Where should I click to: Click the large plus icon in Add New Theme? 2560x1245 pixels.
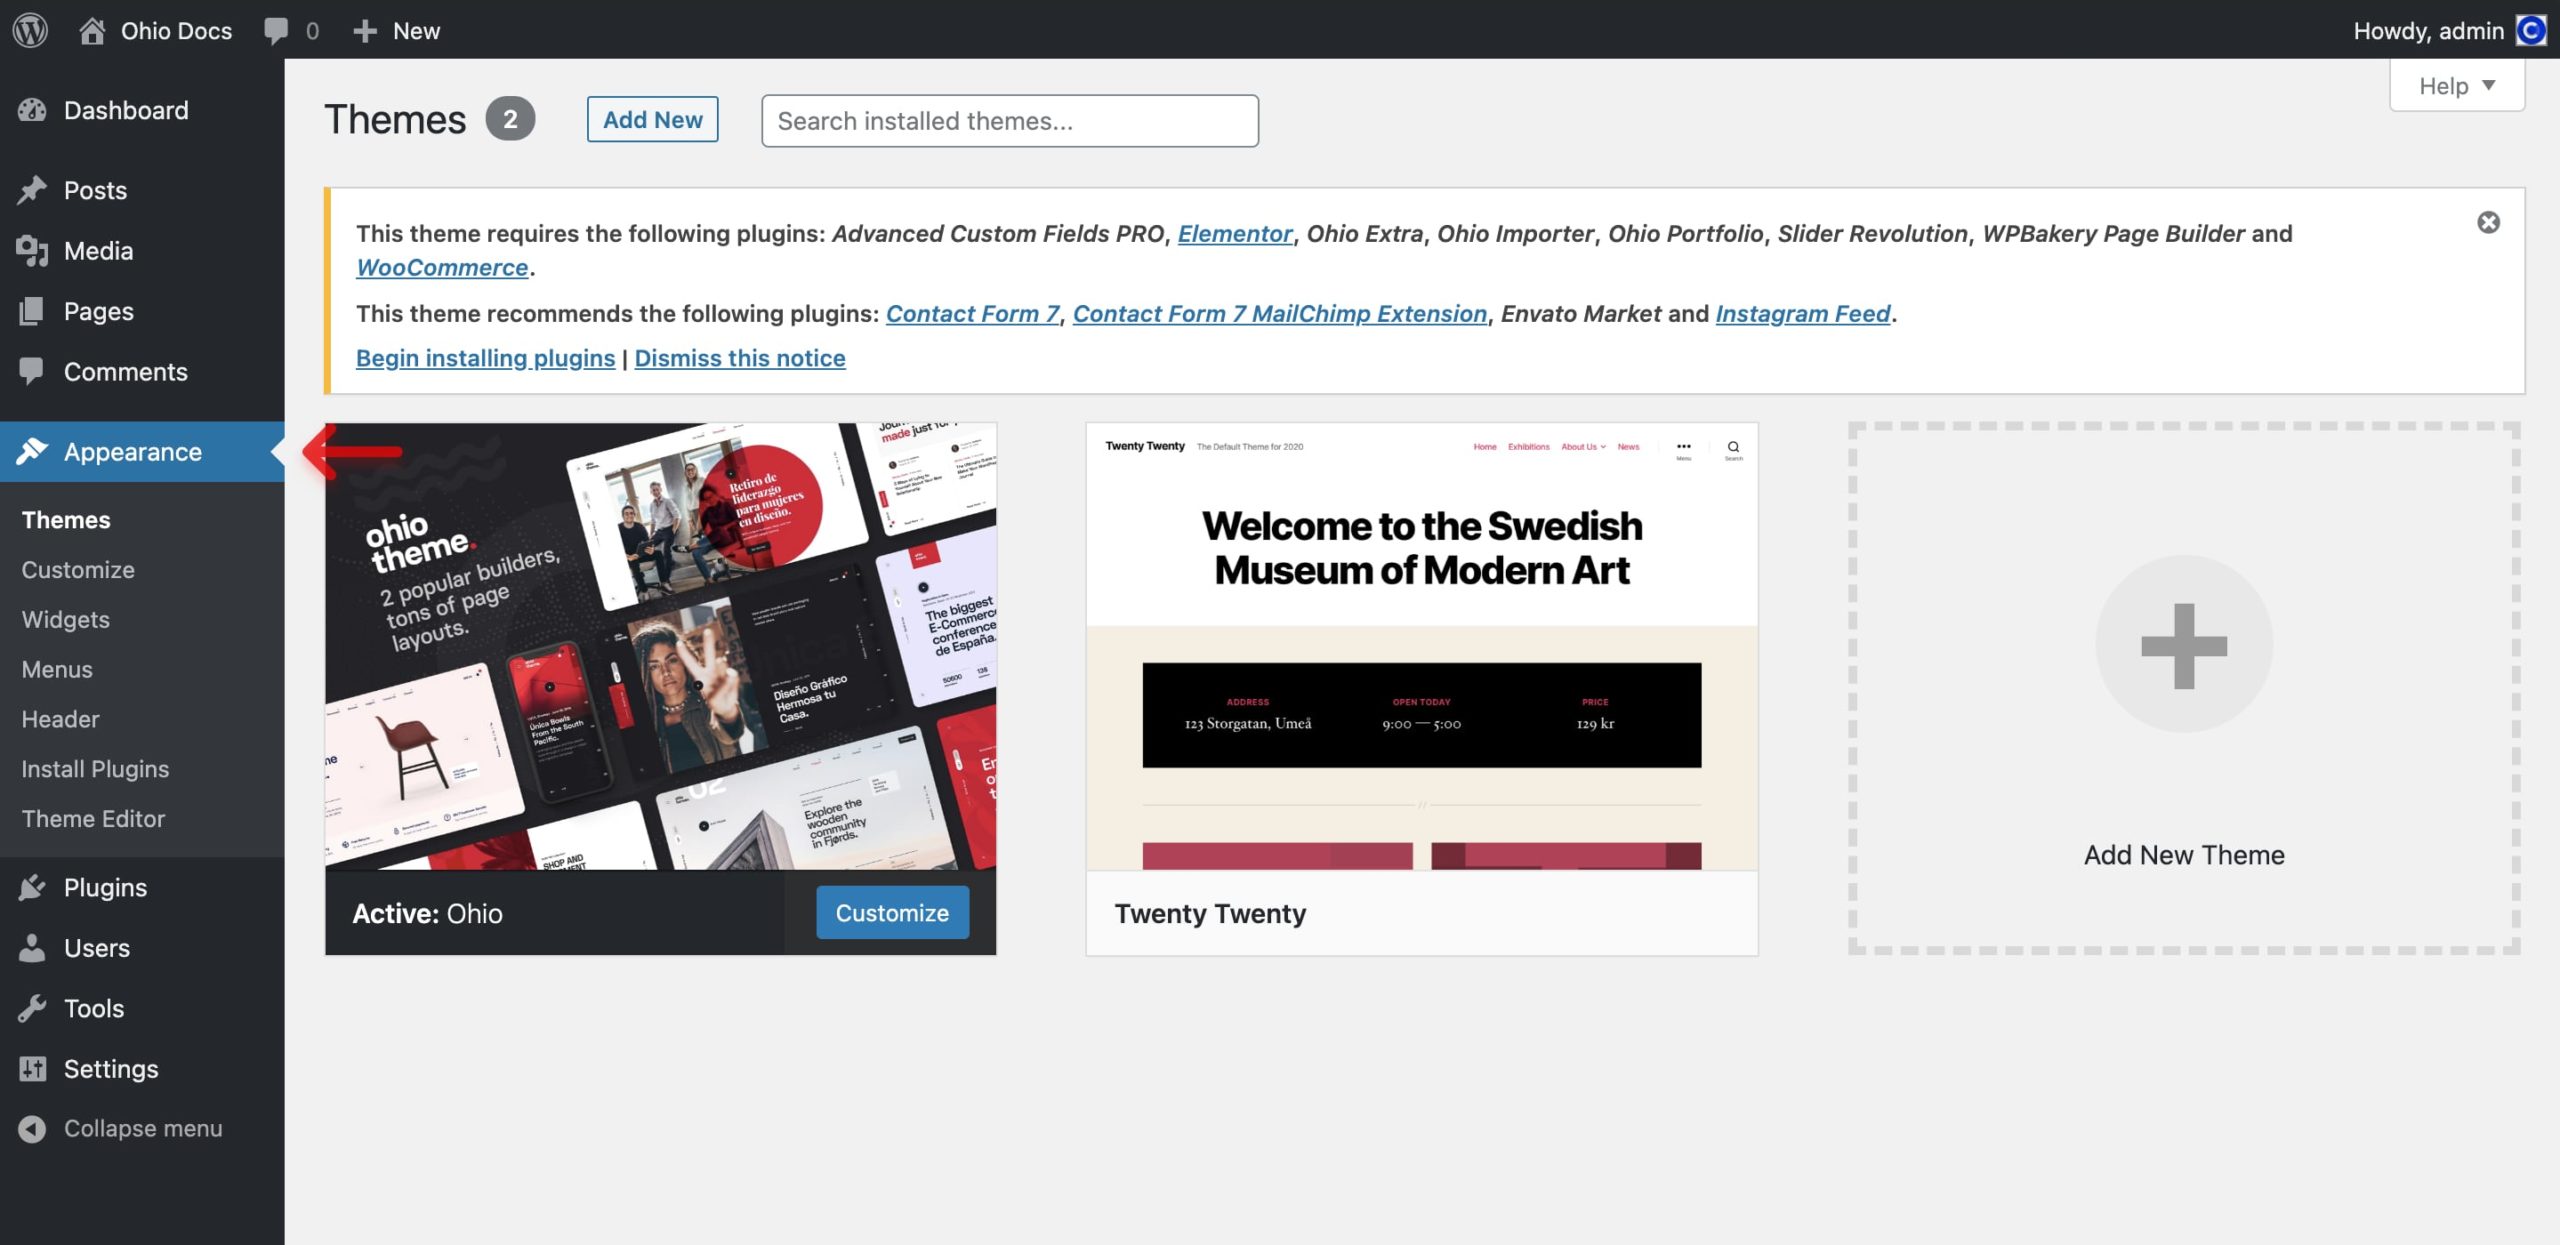point(2184,645)
